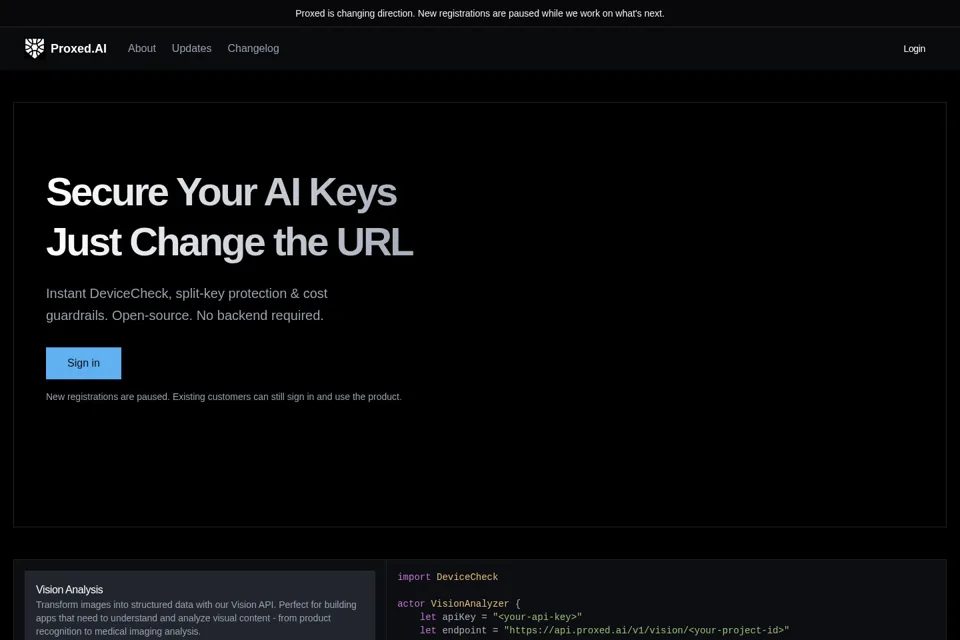Click the 'Existing customers can still sign in' note
The width and height of the screenshot is (960, 640).
223,397
